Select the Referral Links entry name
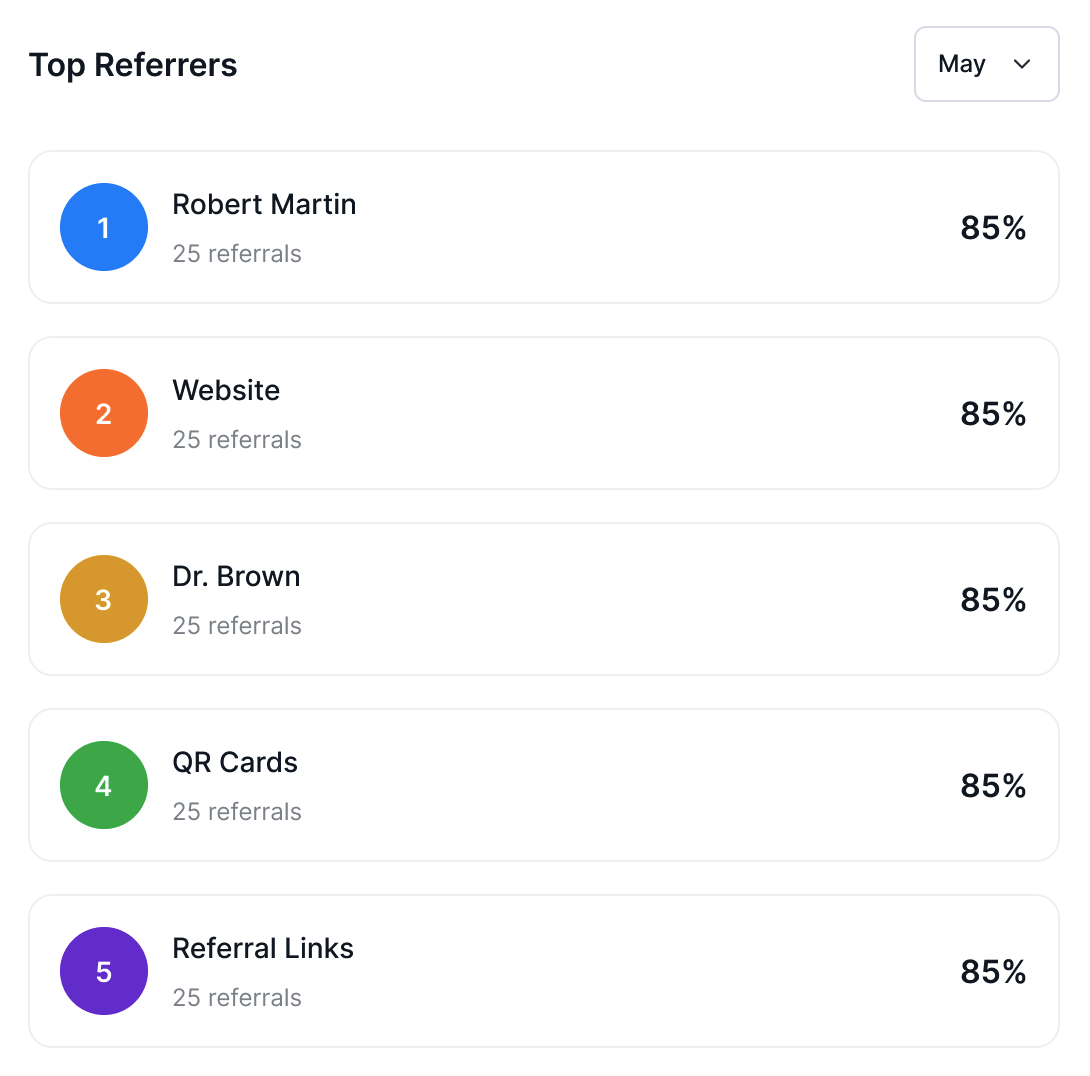 pos(263,948)
